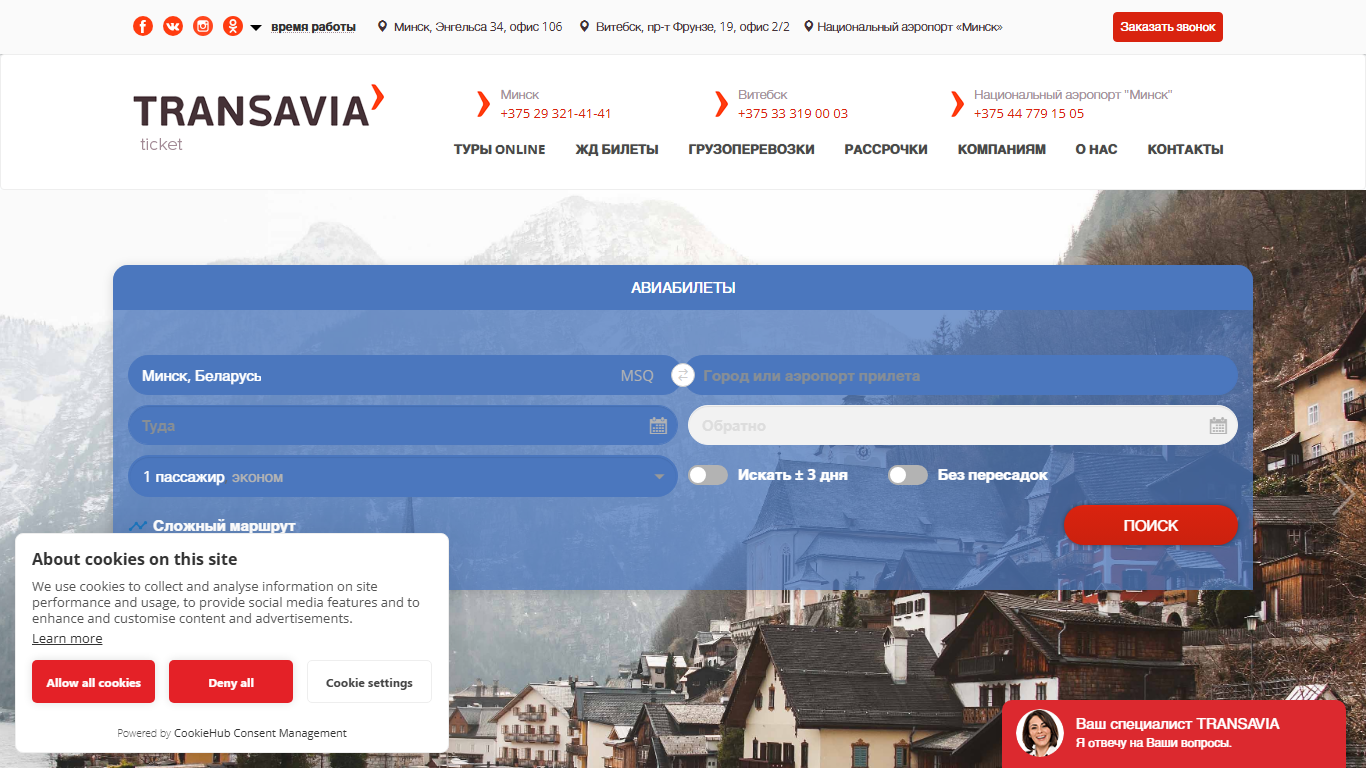Viewport: 1366px width, 768px height.
Task: Open the calendar icon in 'Туда' field
Action: 658,426
